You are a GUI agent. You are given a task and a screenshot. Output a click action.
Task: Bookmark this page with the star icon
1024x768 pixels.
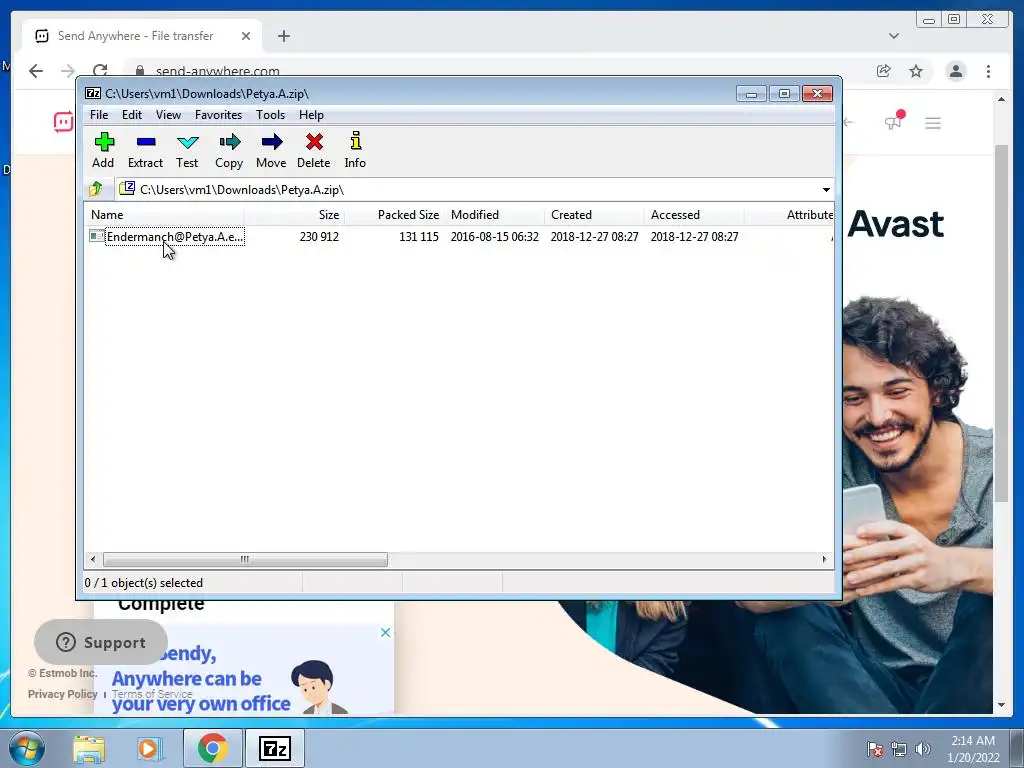click(916, 71)
